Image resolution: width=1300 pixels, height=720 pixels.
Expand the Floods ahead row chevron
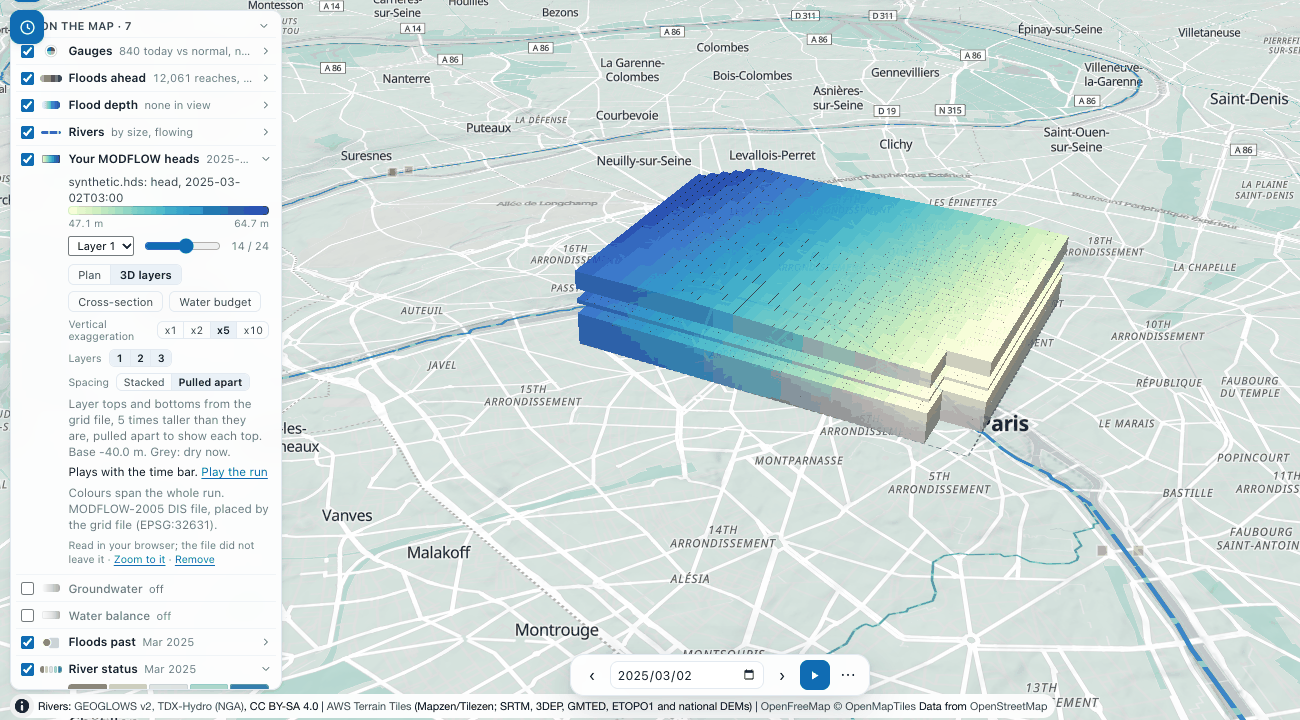pyautogui.click(x=266, y=78)
